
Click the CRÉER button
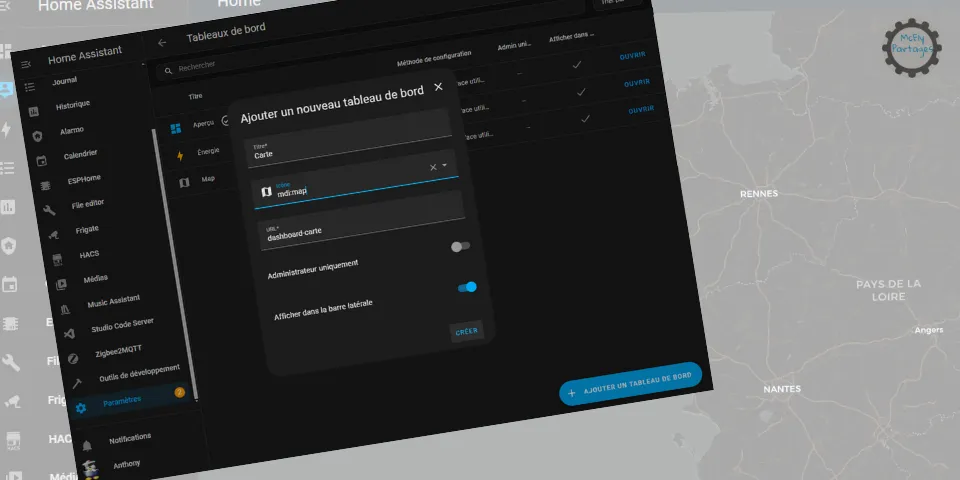467,331
